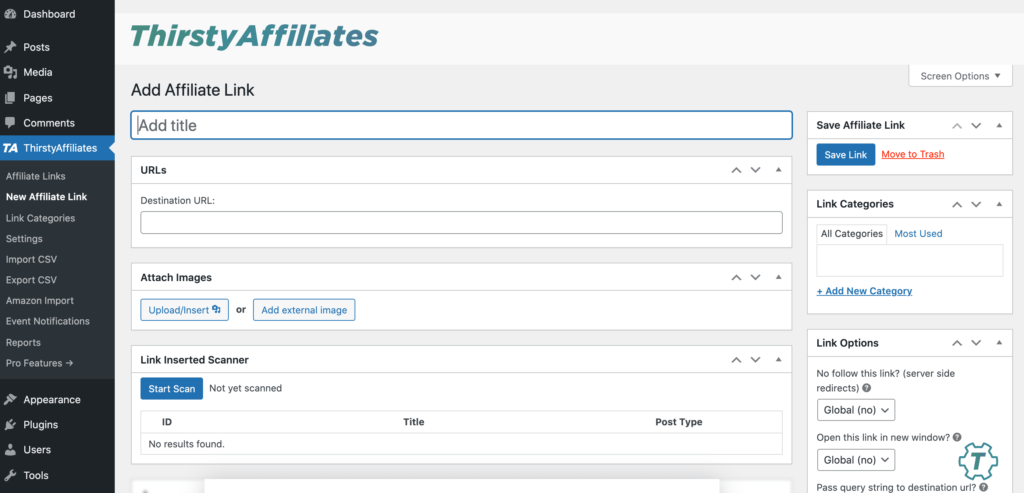
Task: Click the floating ThirstyAffiliates gear badge
Action: point(977,461)
